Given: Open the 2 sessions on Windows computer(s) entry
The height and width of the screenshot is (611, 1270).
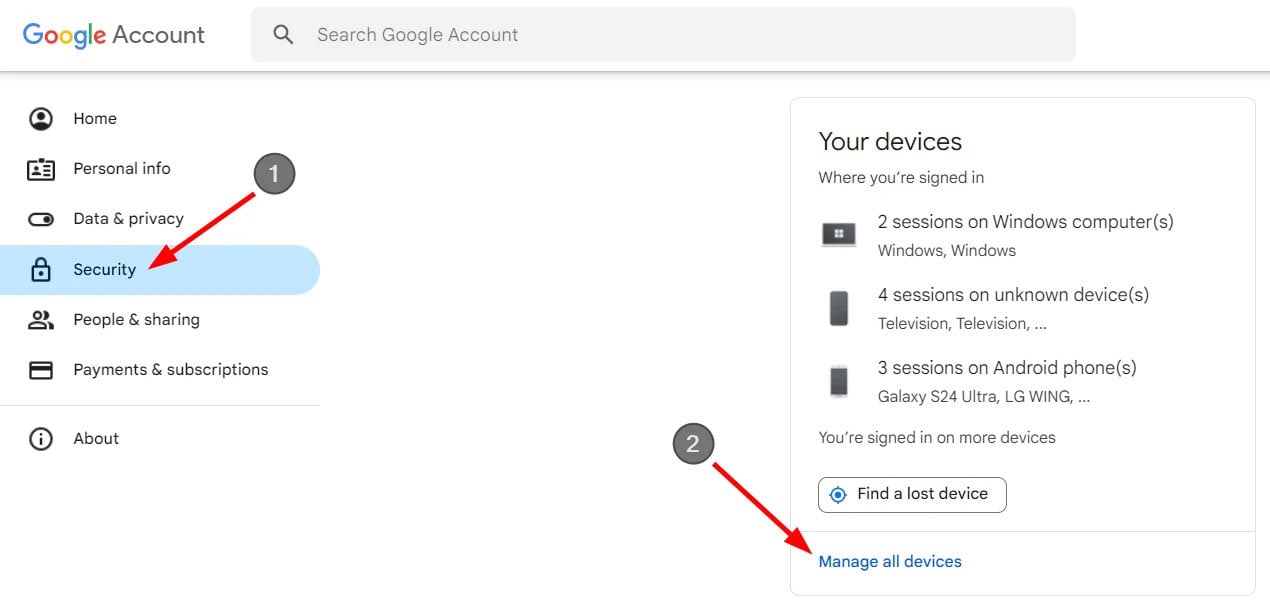Looking at the screenshot, I should 1025,222.
